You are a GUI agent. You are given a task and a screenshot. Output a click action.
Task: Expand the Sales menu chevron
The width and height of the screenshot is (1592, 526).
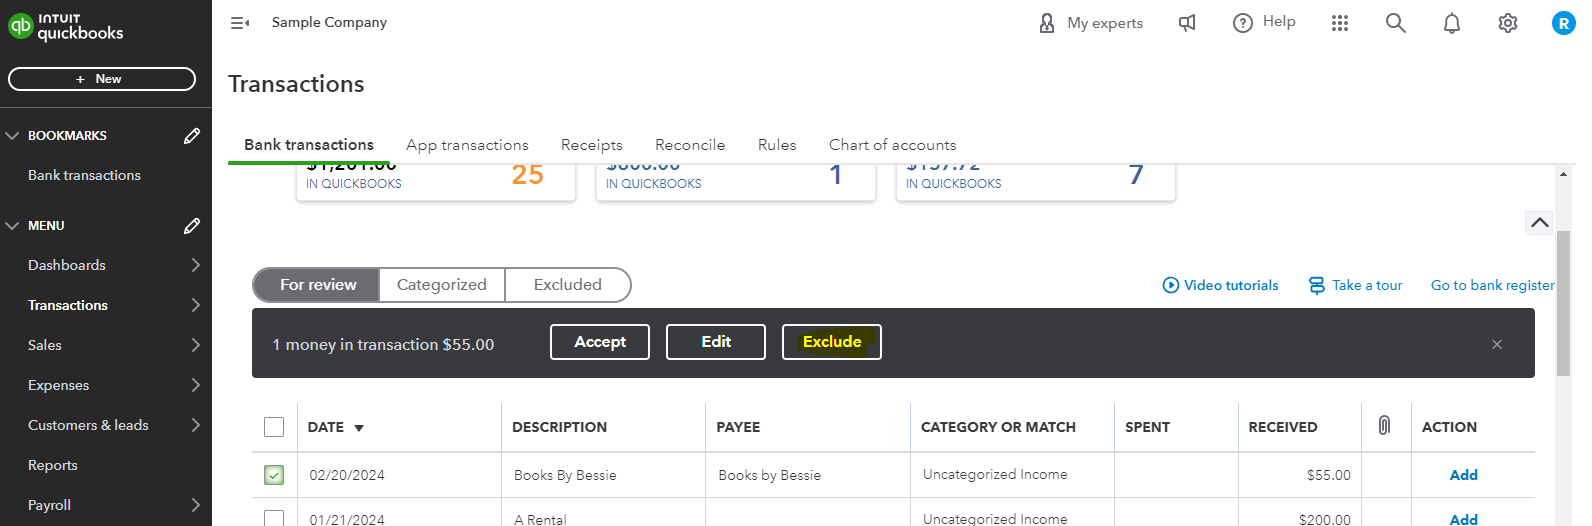click(195, 345)
